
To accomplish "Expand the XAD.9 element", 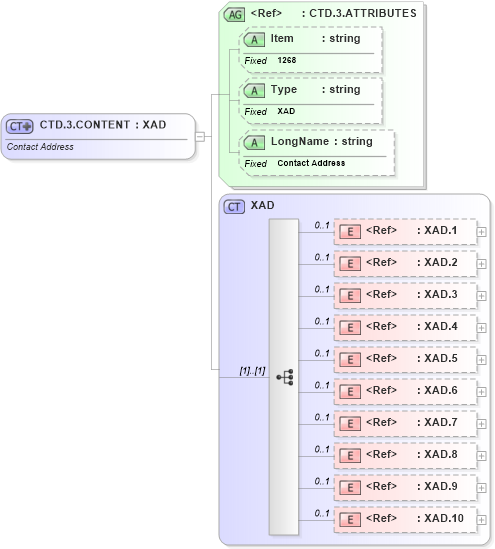I will click(481, 488).
